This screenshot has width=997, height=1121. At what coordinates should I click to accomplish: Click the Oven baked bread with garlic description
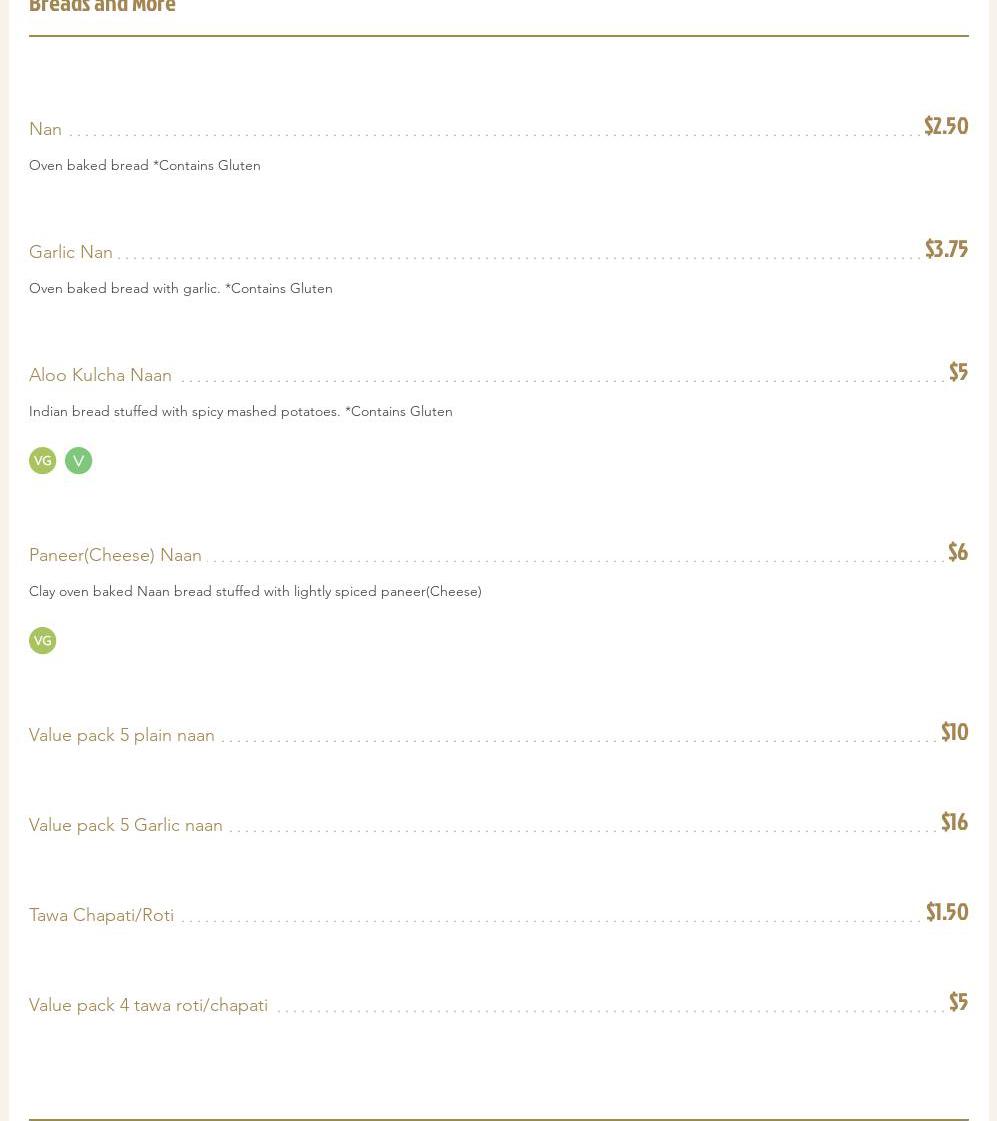tap(180, 288)
